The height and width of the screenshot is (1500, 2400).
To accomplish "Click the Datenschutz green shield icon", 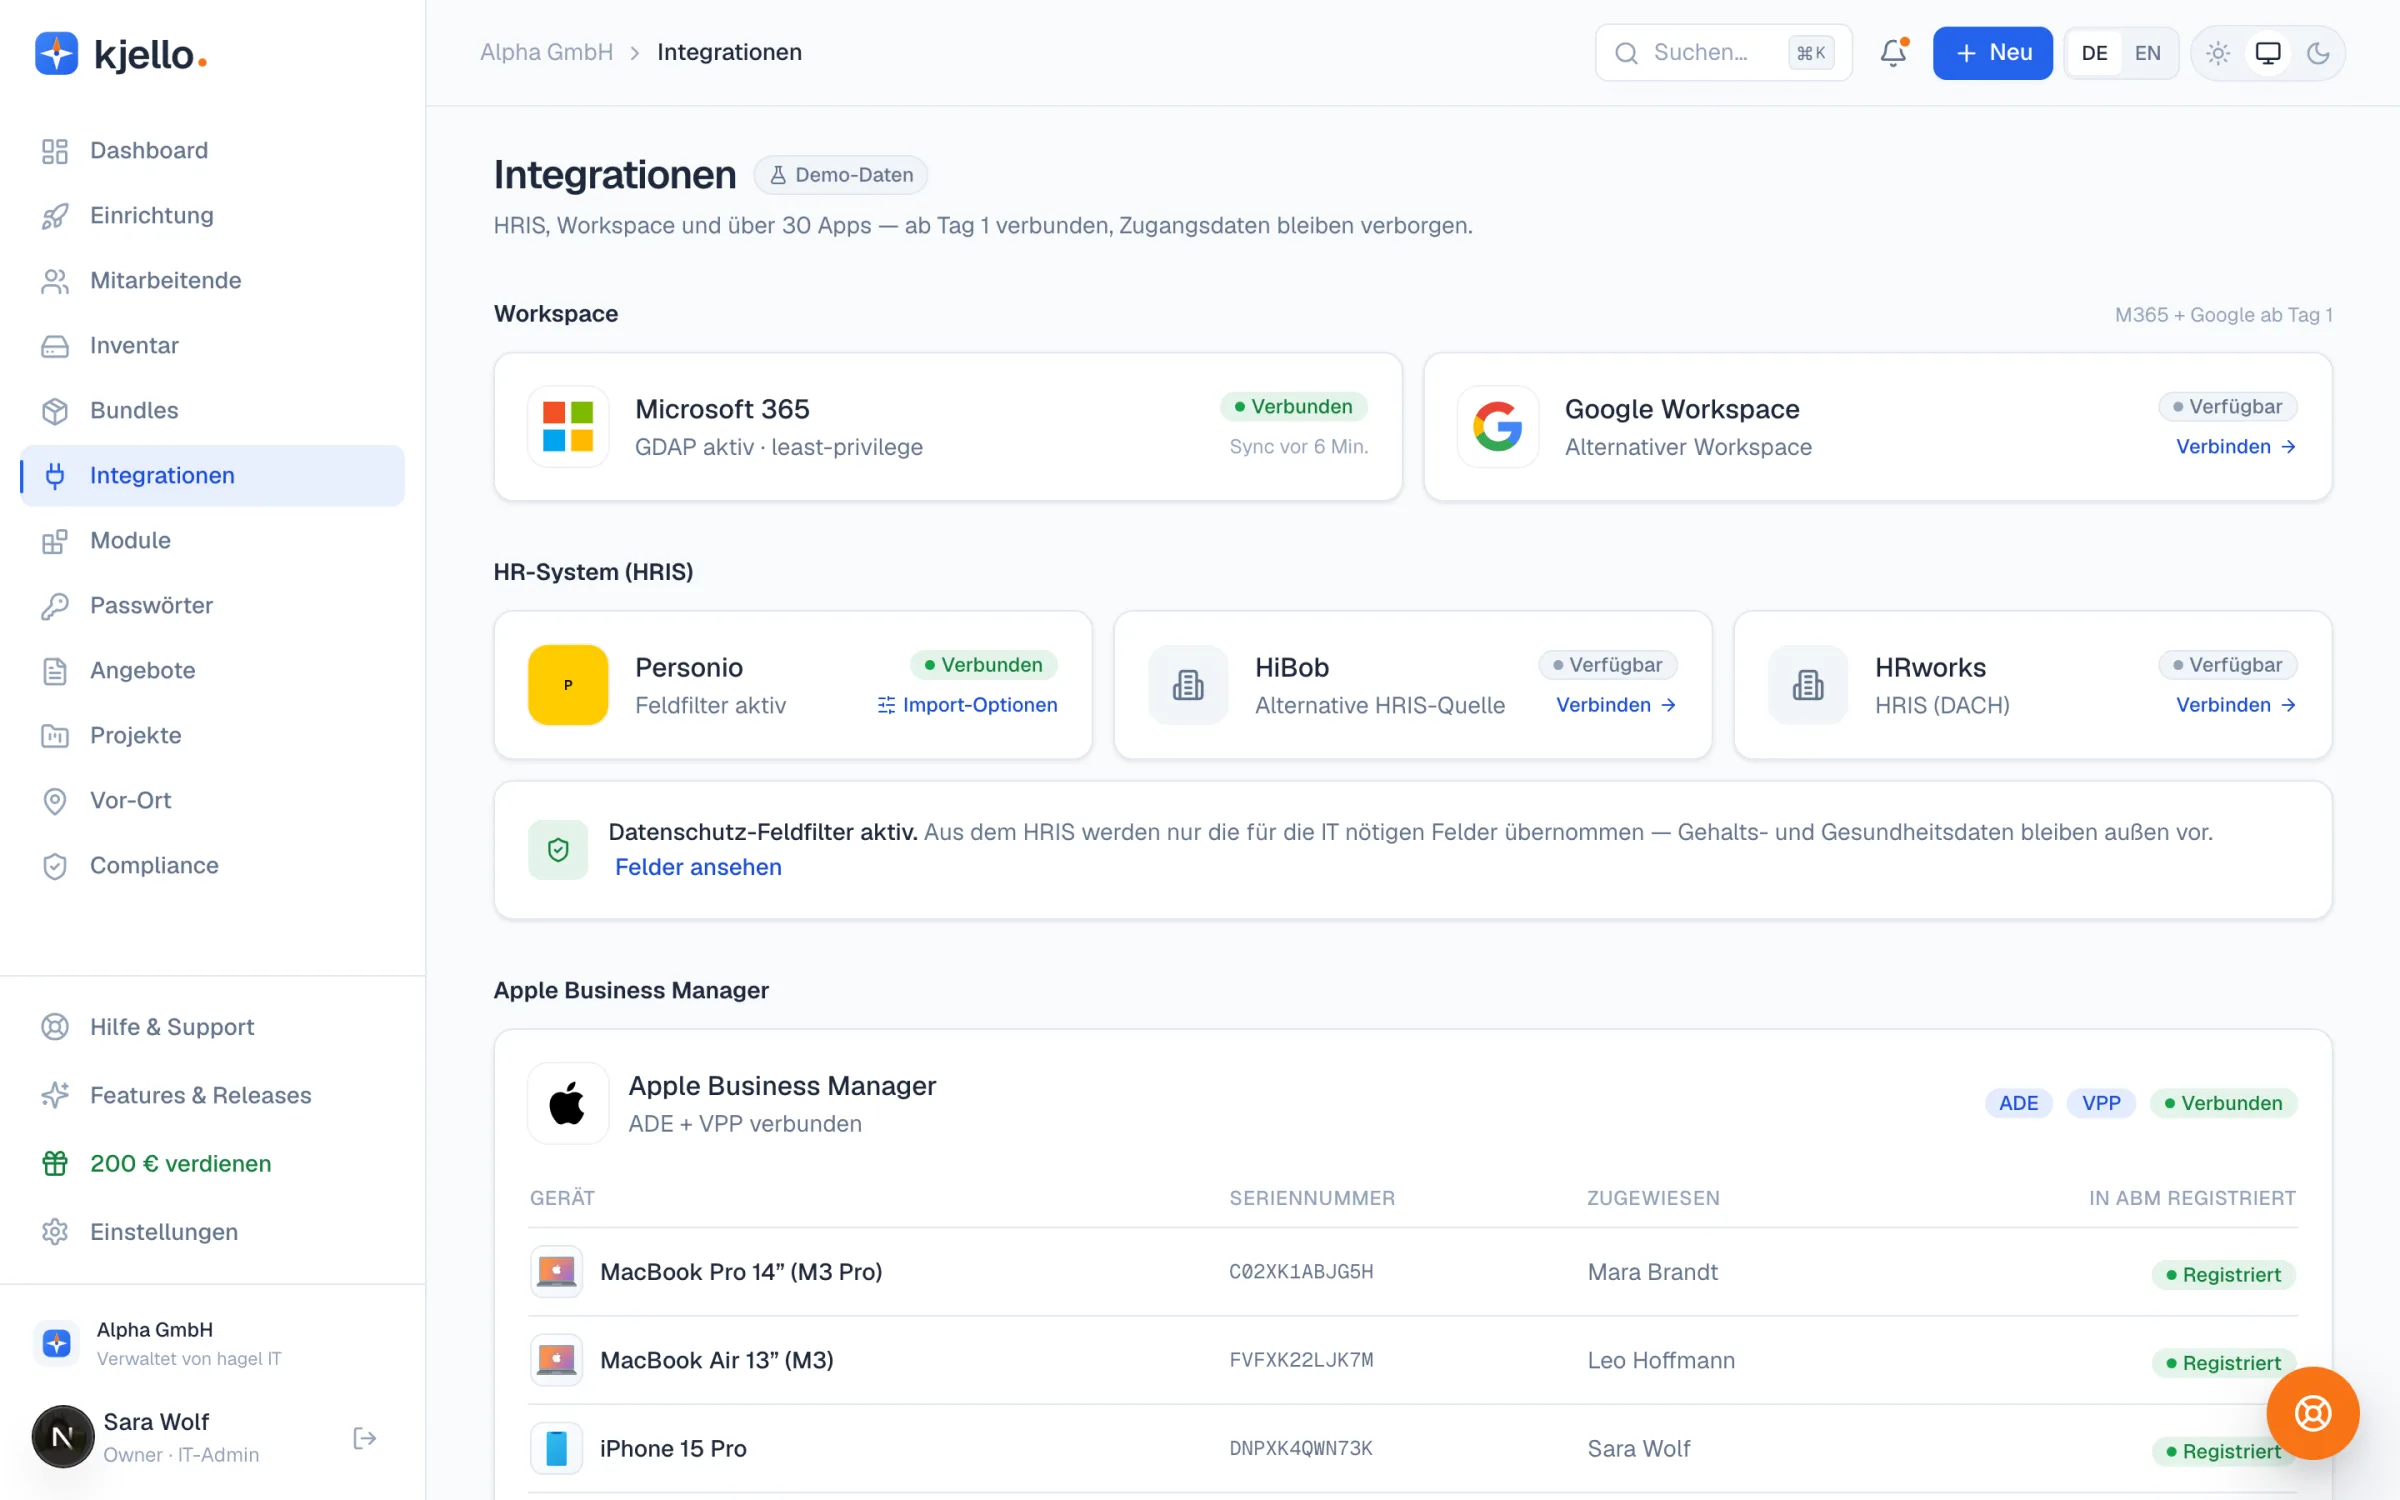I will (558, 850).
